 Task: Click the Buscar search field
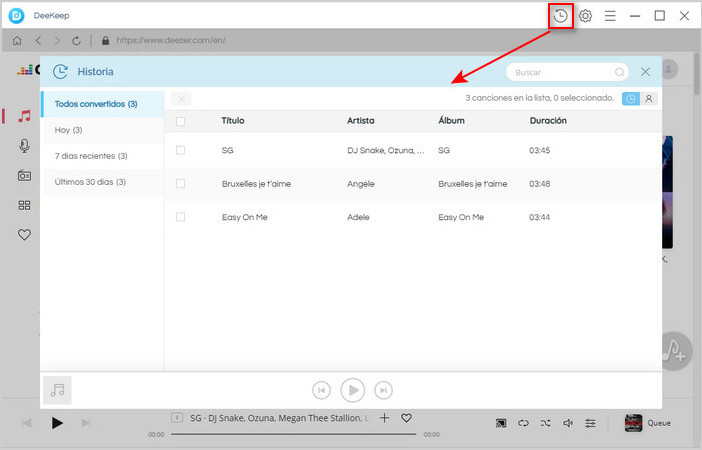point(567,72)
